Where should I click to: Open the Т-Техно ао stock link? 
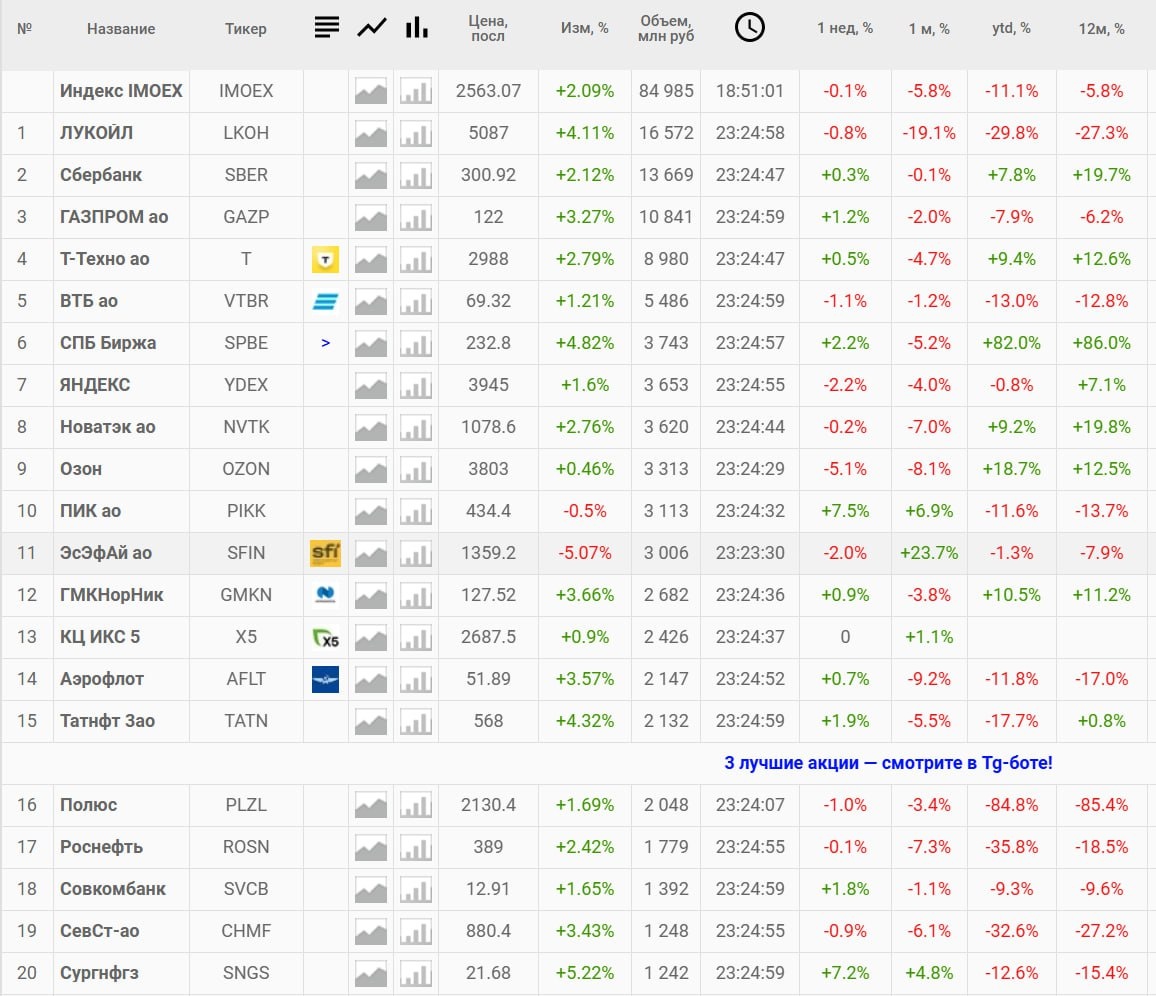(x=105, y=259)
